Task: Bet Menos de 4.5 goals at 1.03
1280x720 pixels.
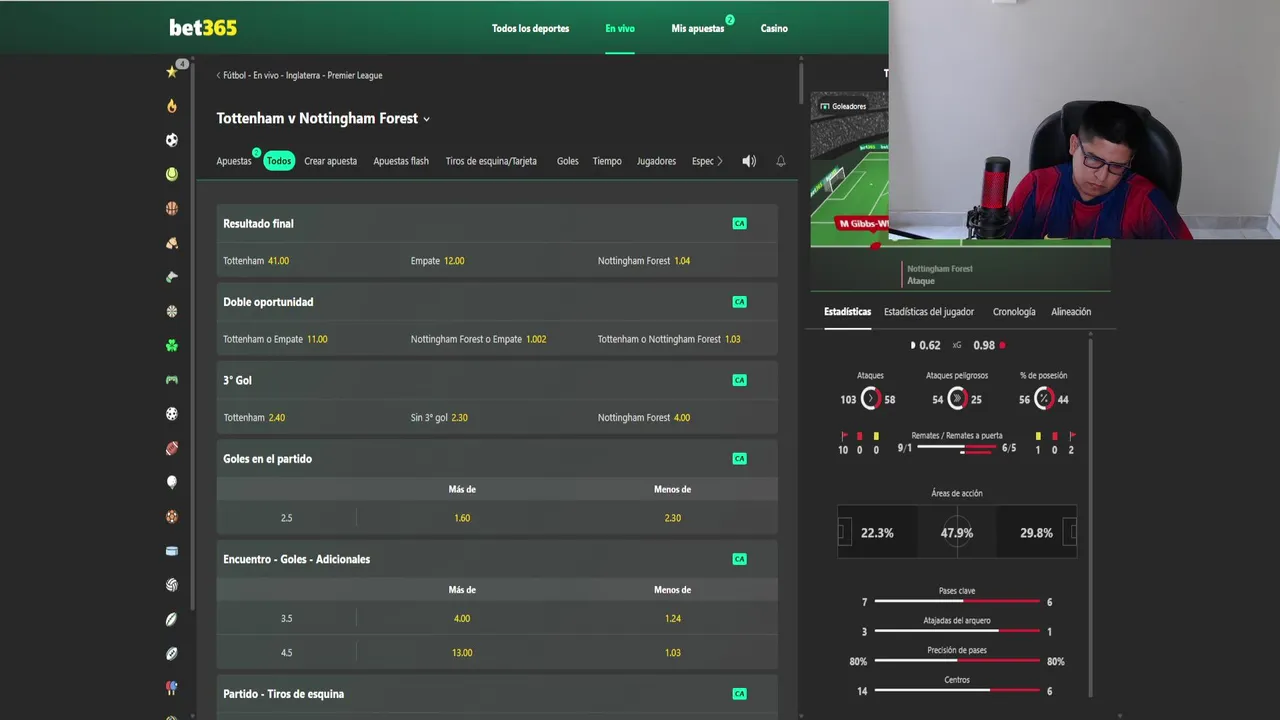Action: coord(673,653)
